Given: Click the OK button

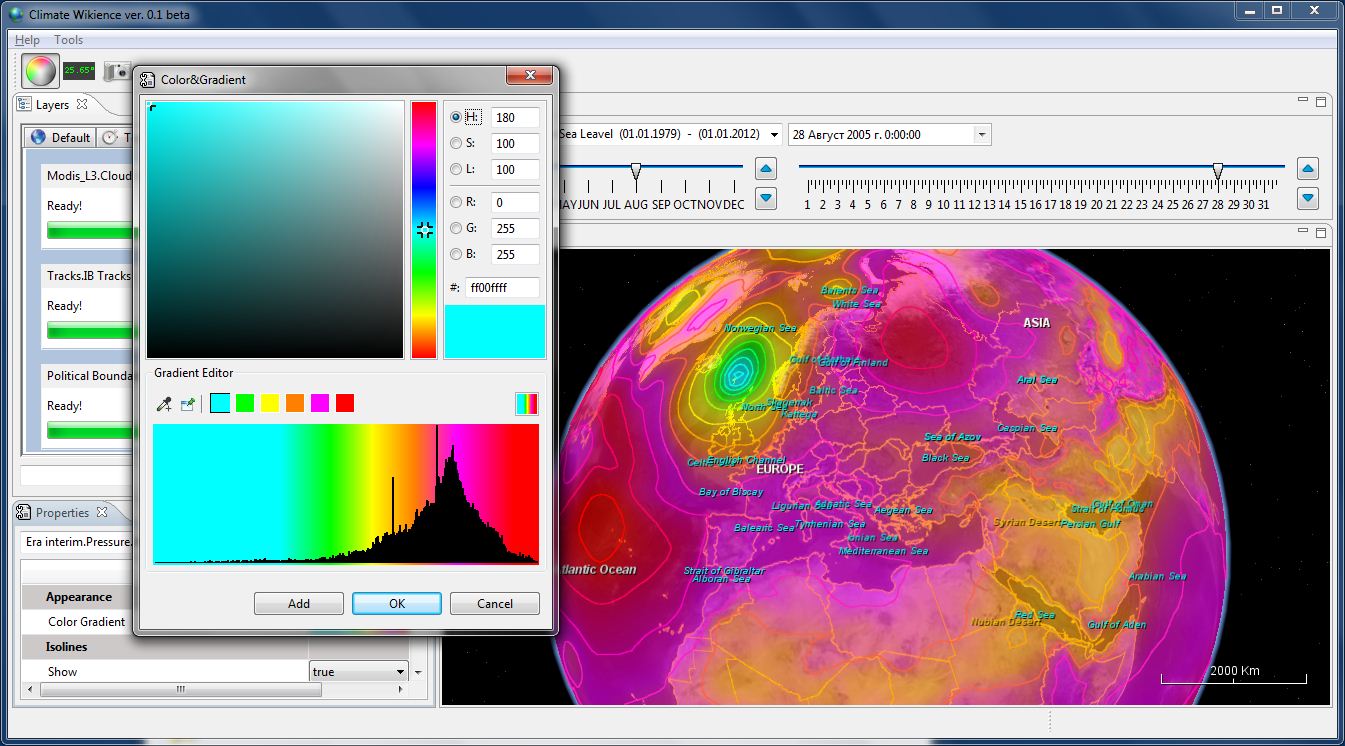Looking at the screenshot, I should pos(397,604).
